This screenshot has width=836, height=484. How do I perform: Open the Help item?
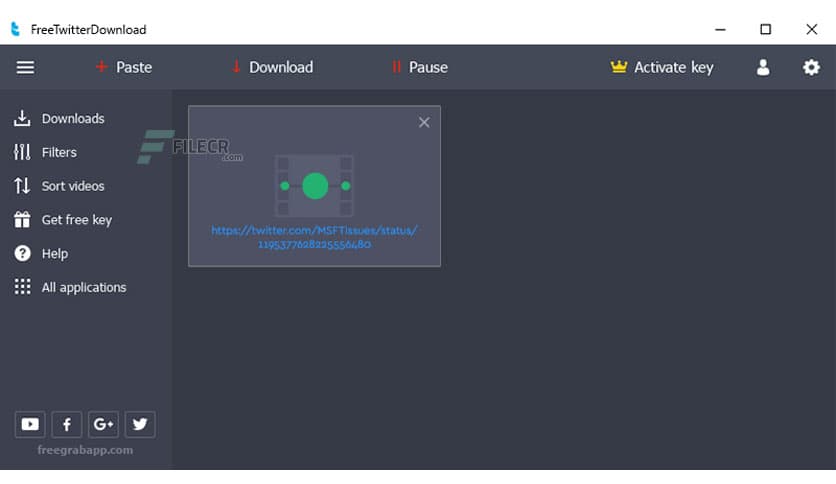click(41, 254)
